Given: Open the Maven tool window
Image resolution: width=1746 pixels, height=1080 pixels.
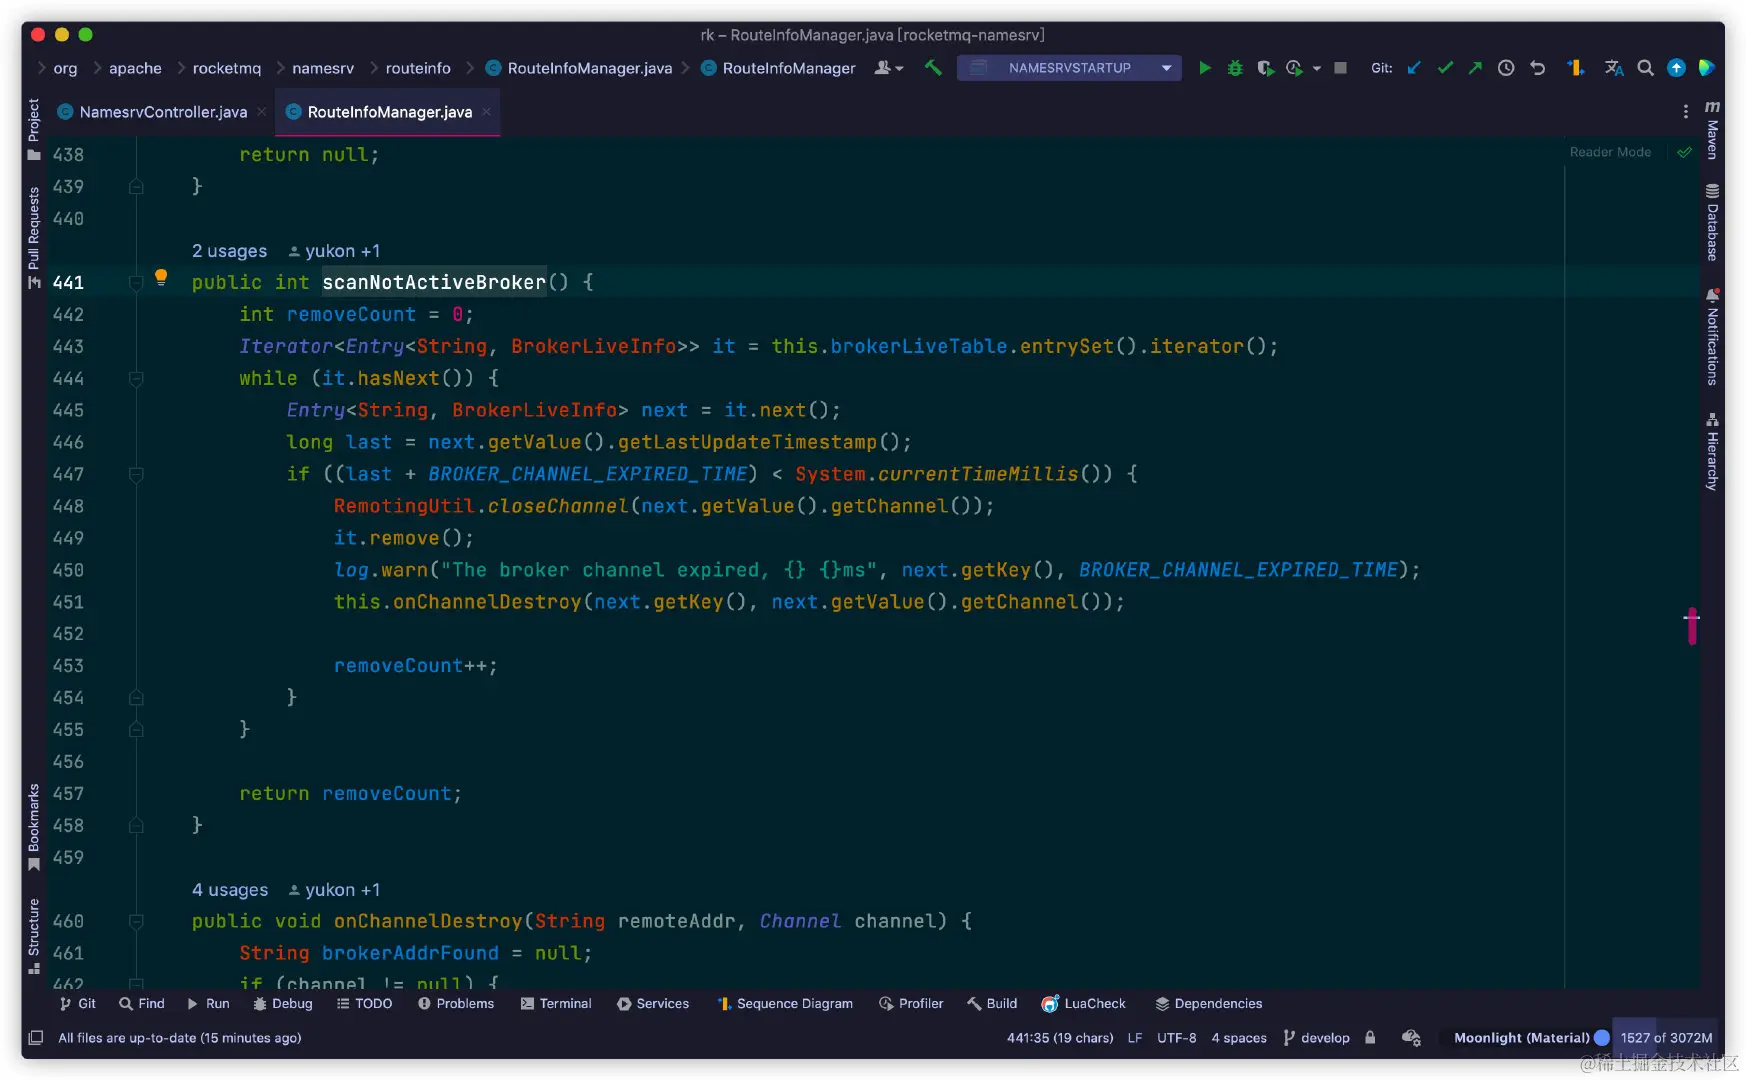Looking at the screenshot, I should tap(1712, 130).
